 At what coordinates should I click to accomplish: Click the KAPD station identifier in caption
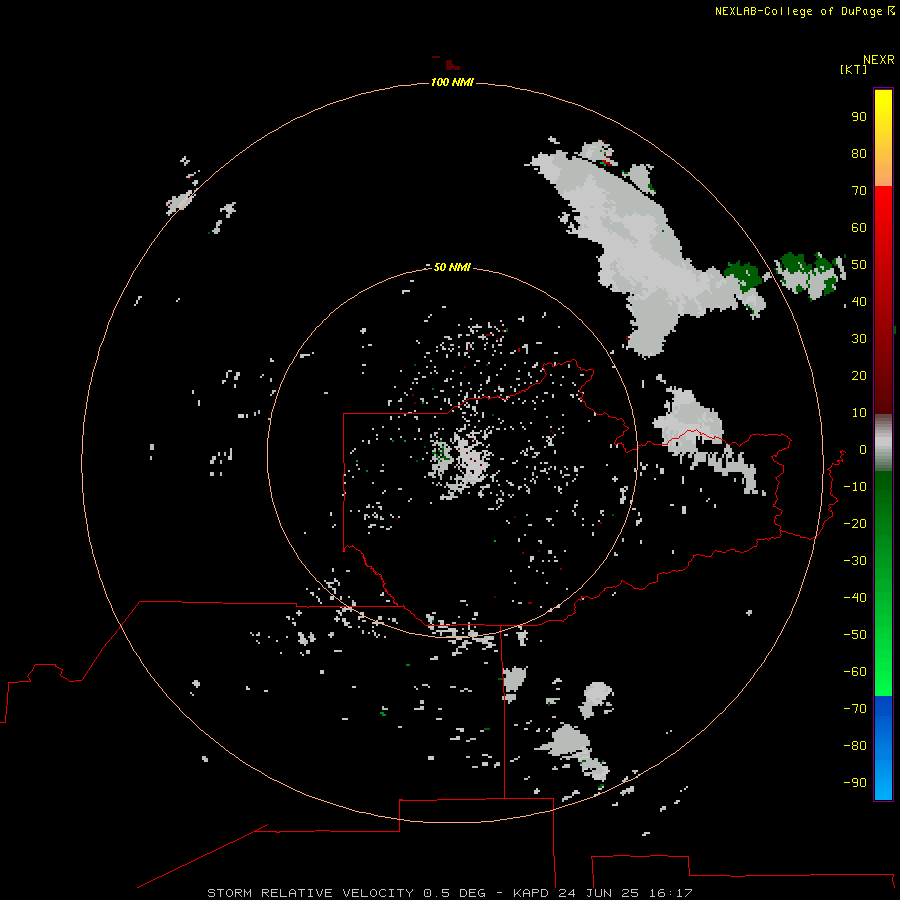coord(532,893)
